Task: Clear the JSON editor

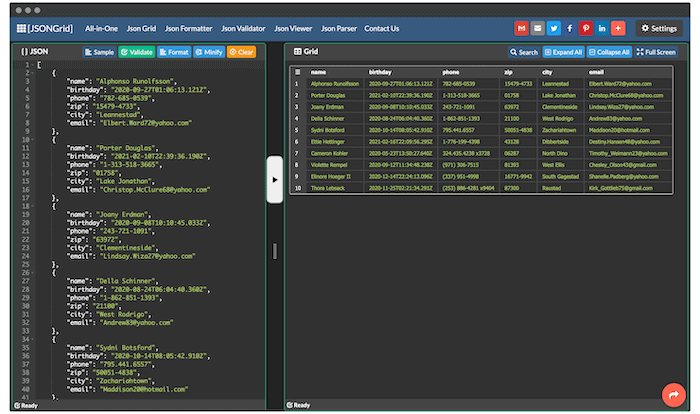Action: (241, 52)
